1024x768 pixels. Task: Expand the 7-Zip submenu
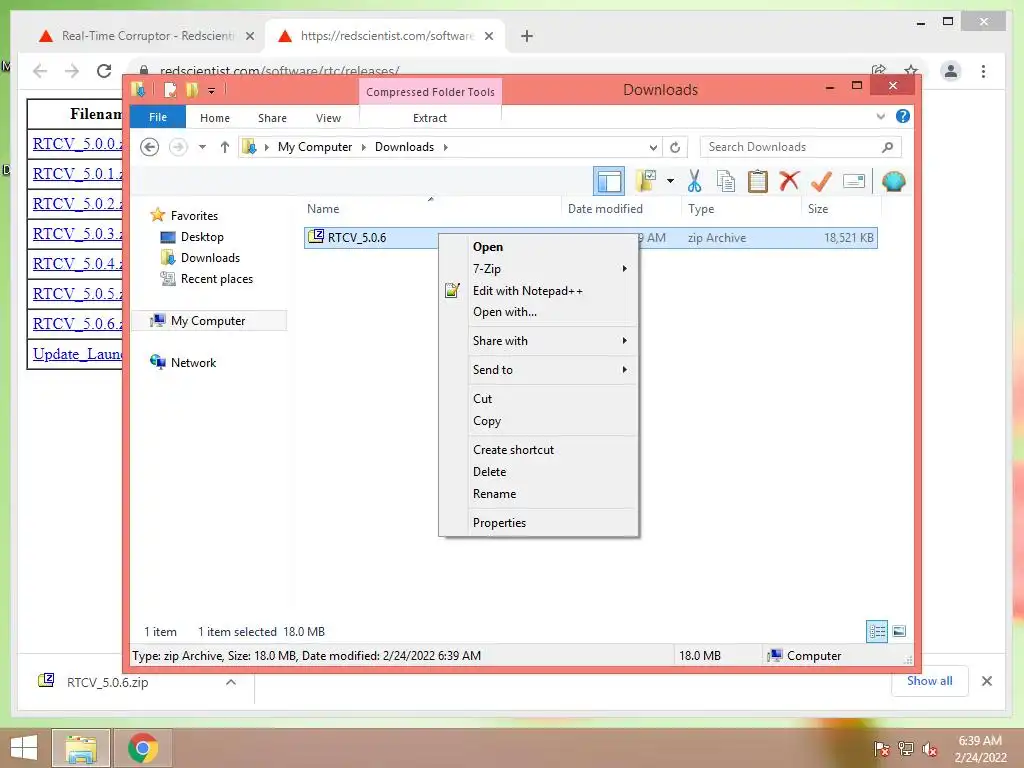point(552,268)
